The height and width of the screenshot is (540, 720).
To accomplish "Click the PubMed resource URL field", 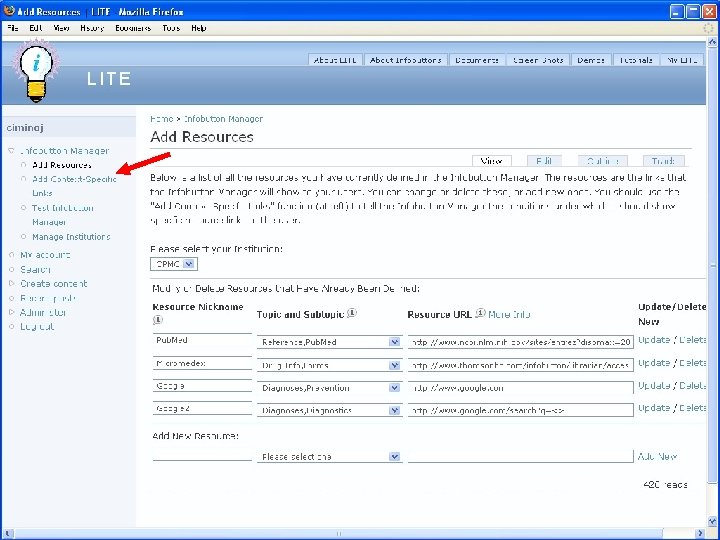I will [521, 342].
